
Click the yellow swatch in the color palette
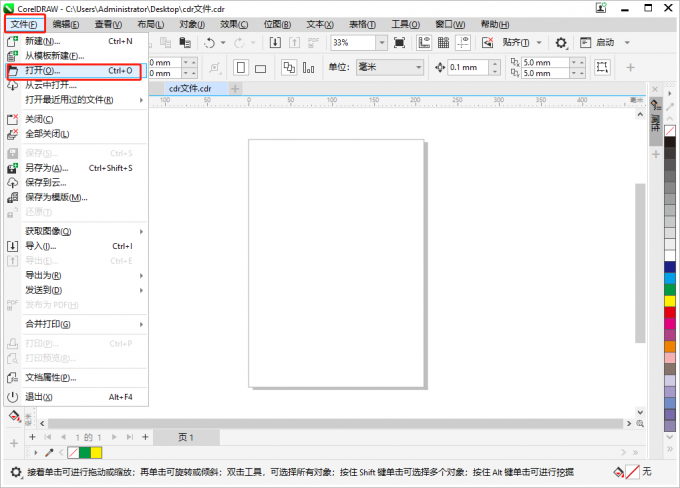tap(670, 301)
